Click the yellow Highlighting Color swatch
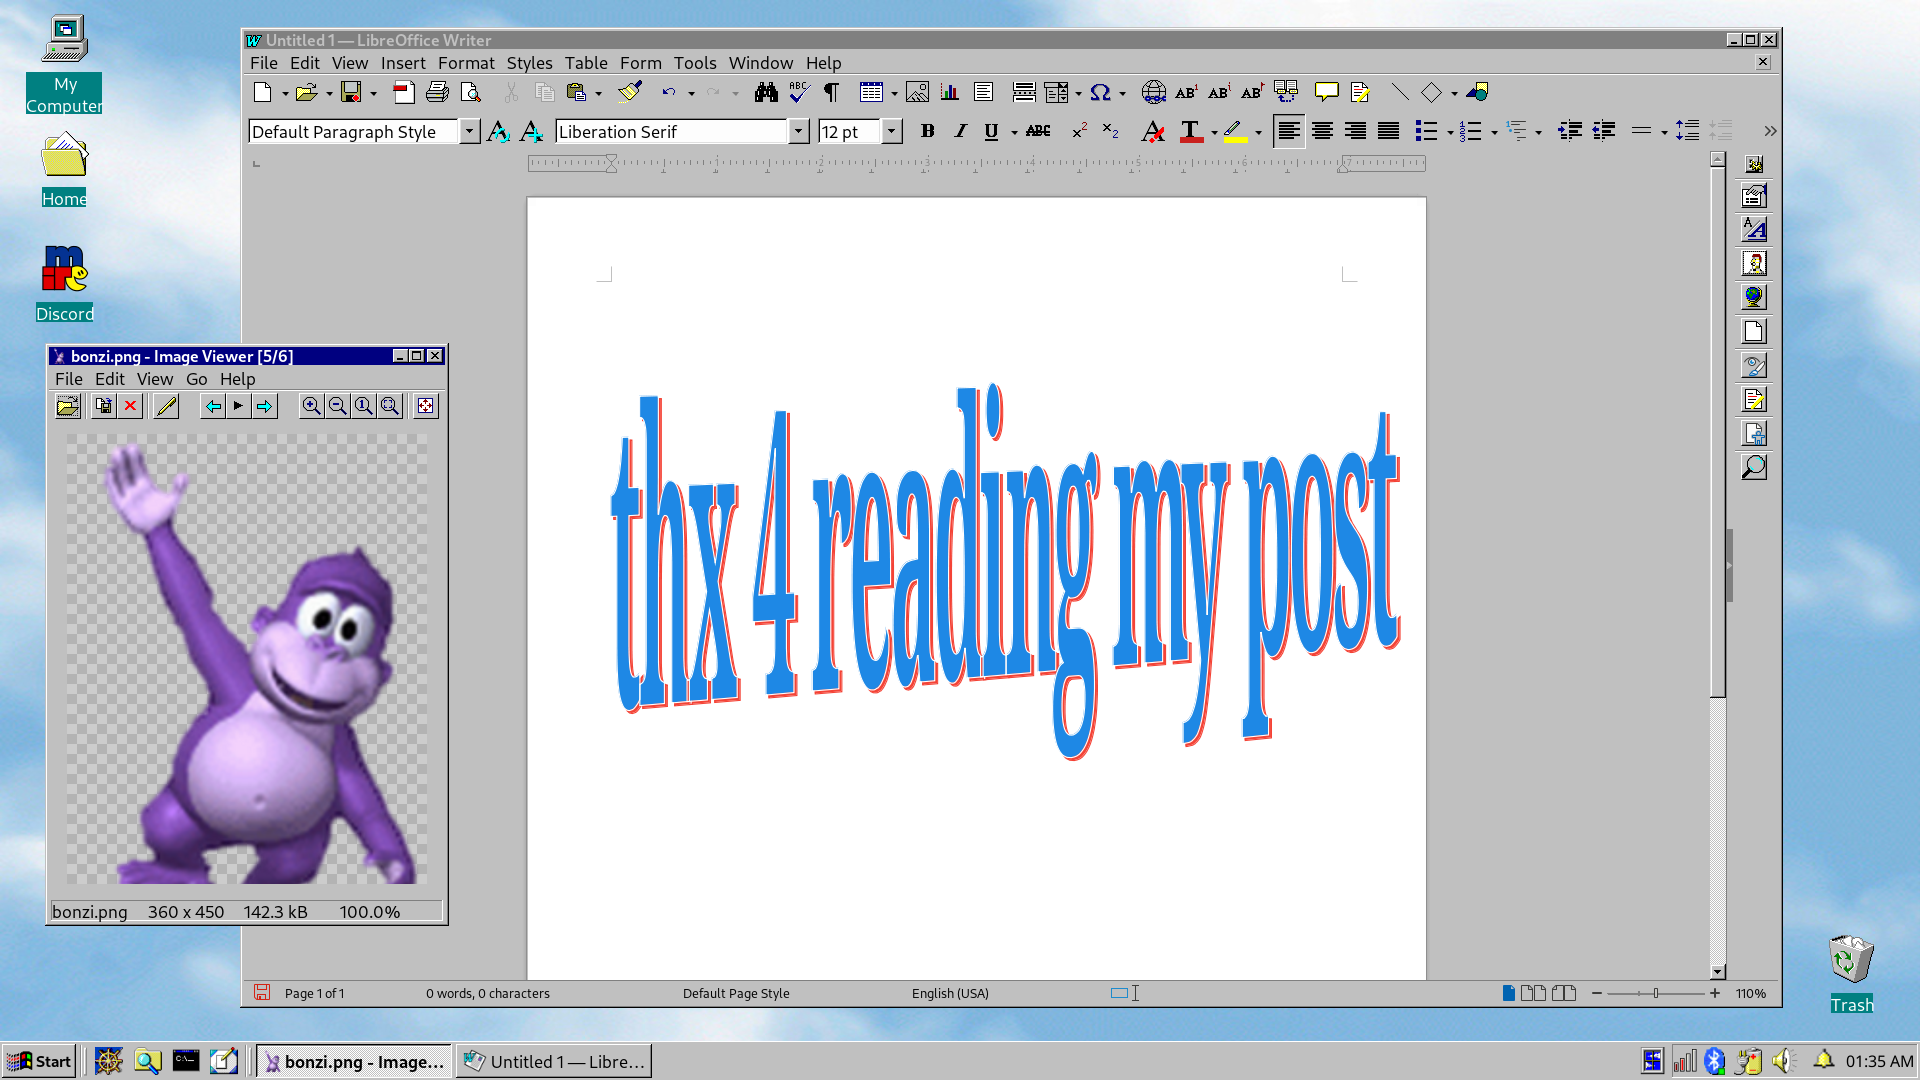 click(x=1235, y=131)
